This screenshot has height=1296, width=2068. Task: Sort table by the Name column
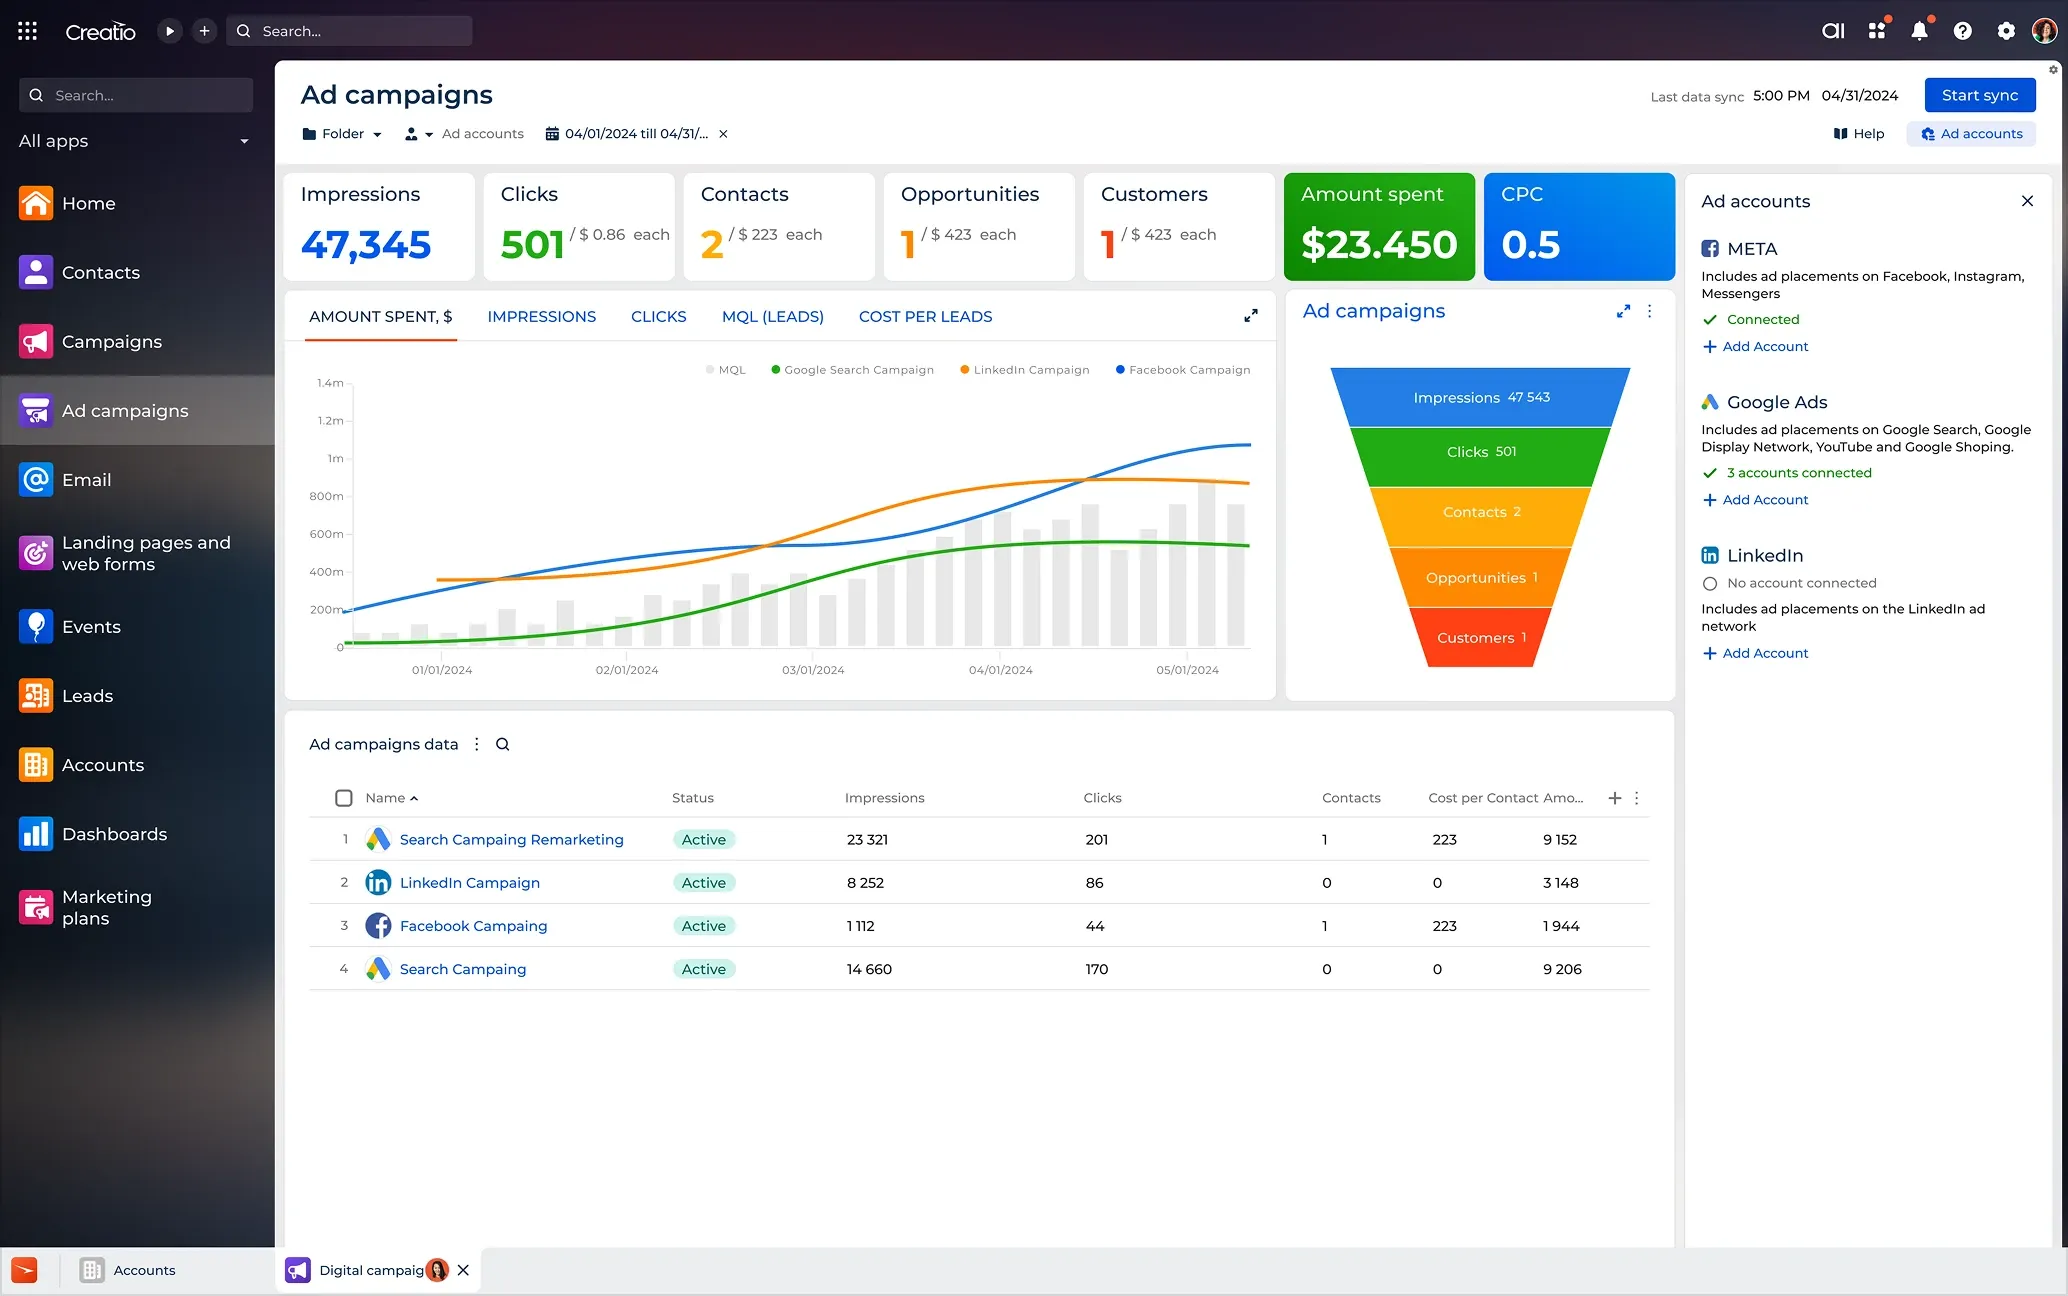click(391, 798)
